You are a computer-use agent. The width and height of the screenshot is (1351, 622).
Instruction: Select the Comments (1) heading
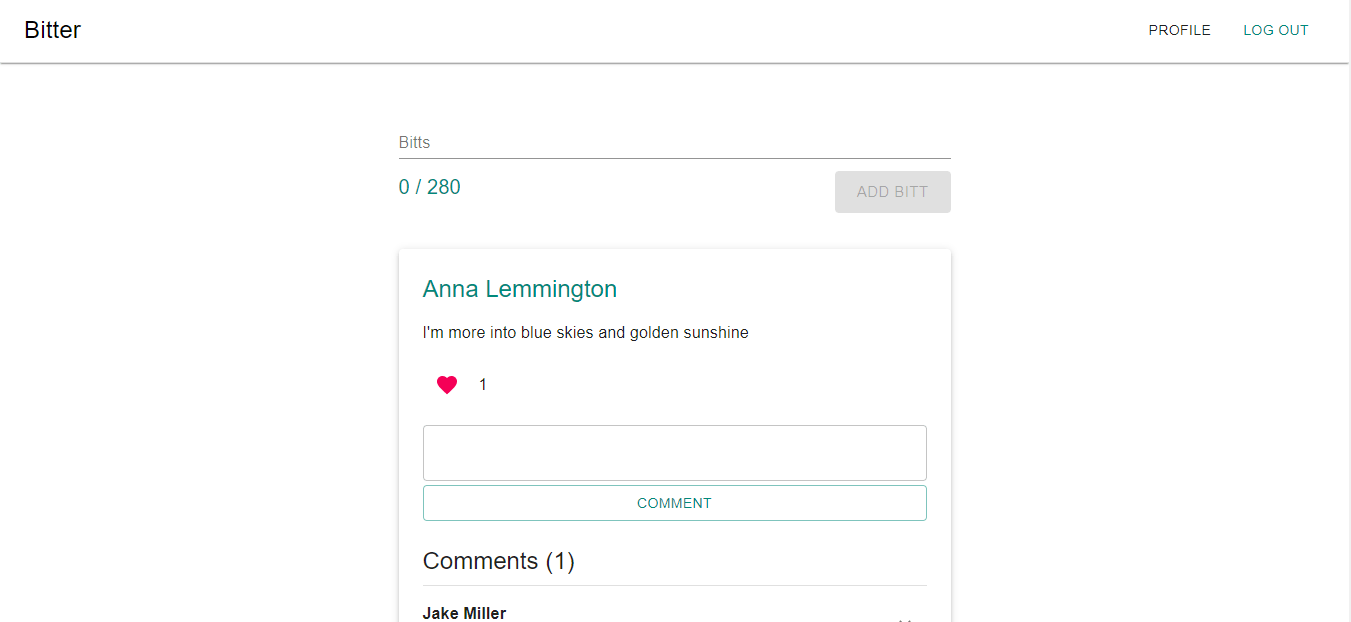499,561
